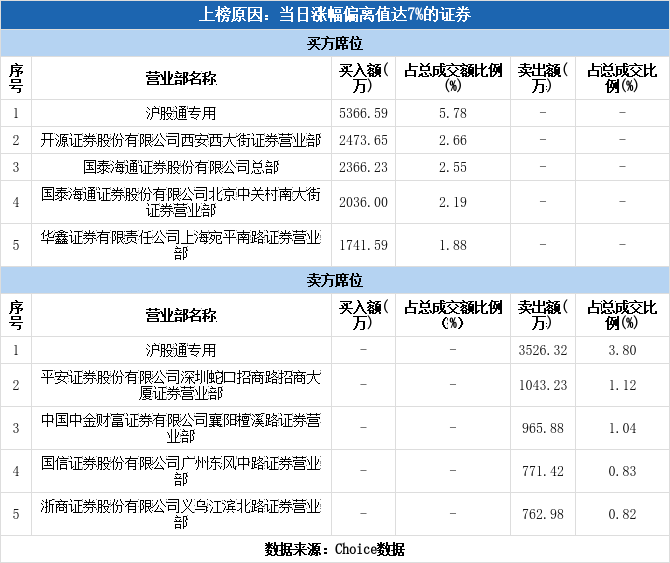This screenshot has width=670, height=563.
Task: Click the '卖方席位' section header
Action: (x=335, y=280)
